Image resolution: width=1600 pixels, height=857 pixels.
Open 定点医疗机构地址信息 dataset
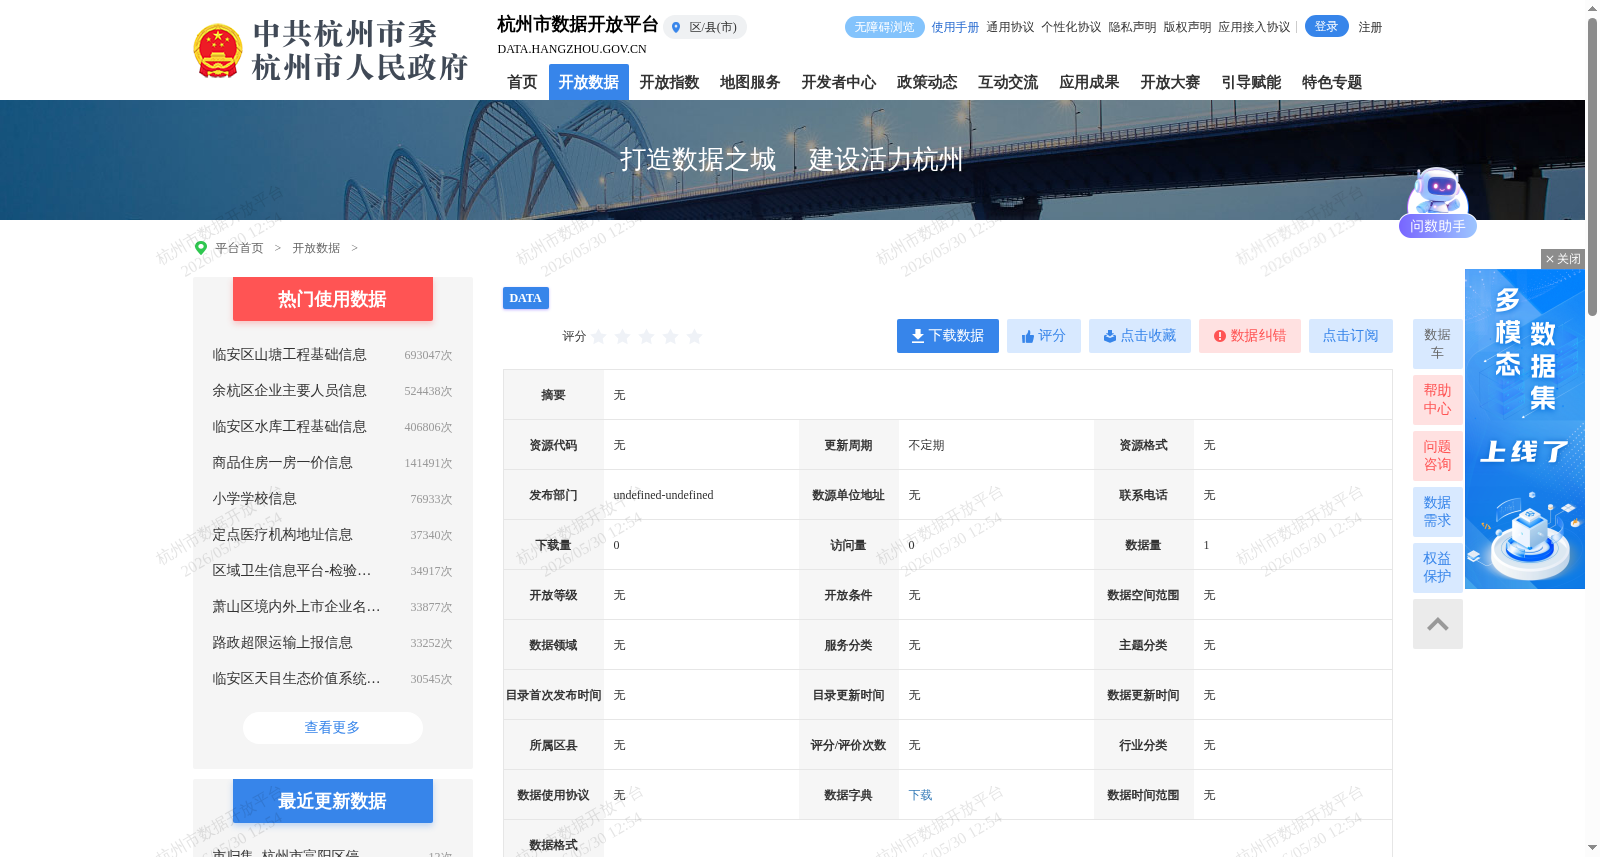(x=282, y=535)
